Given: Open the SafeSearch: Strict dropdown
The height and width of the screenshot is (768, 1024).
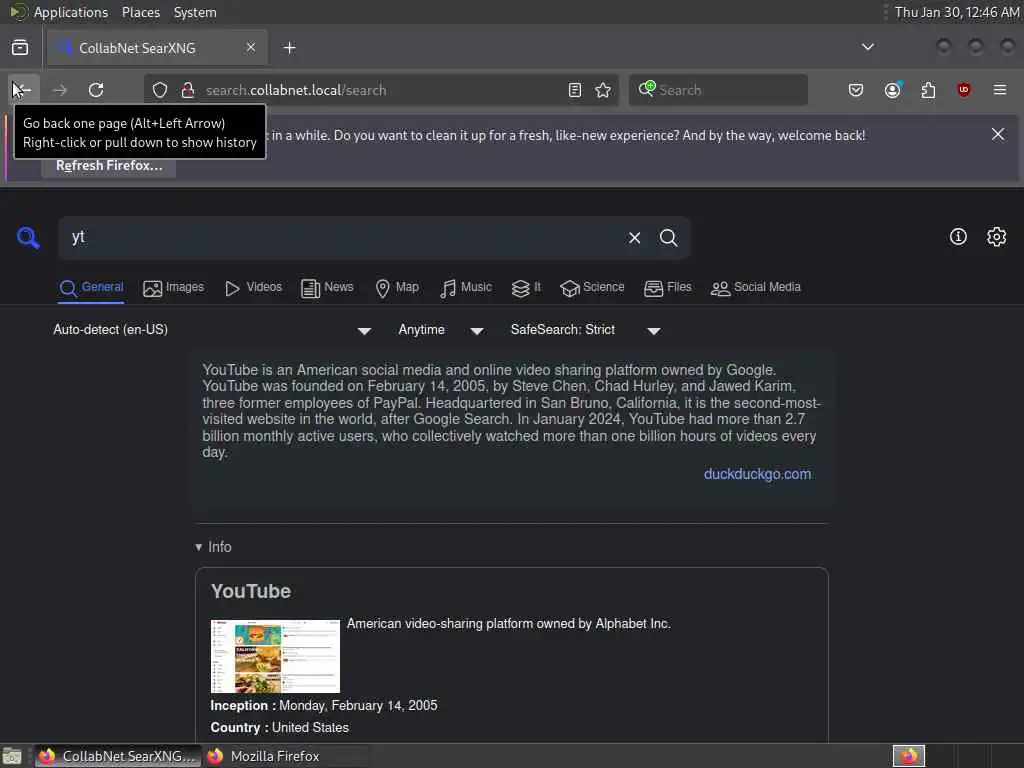Looking at the screenshot, I should 585,330.
